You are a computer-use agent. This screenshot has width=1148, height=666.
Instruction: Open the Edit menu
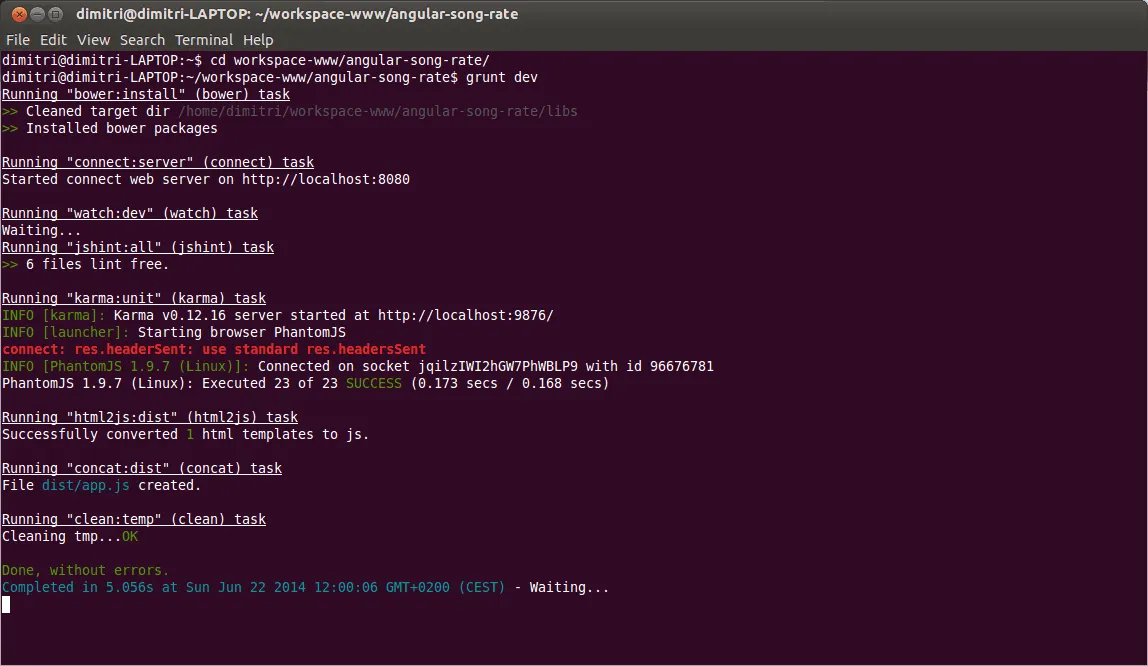coord(53,40)
